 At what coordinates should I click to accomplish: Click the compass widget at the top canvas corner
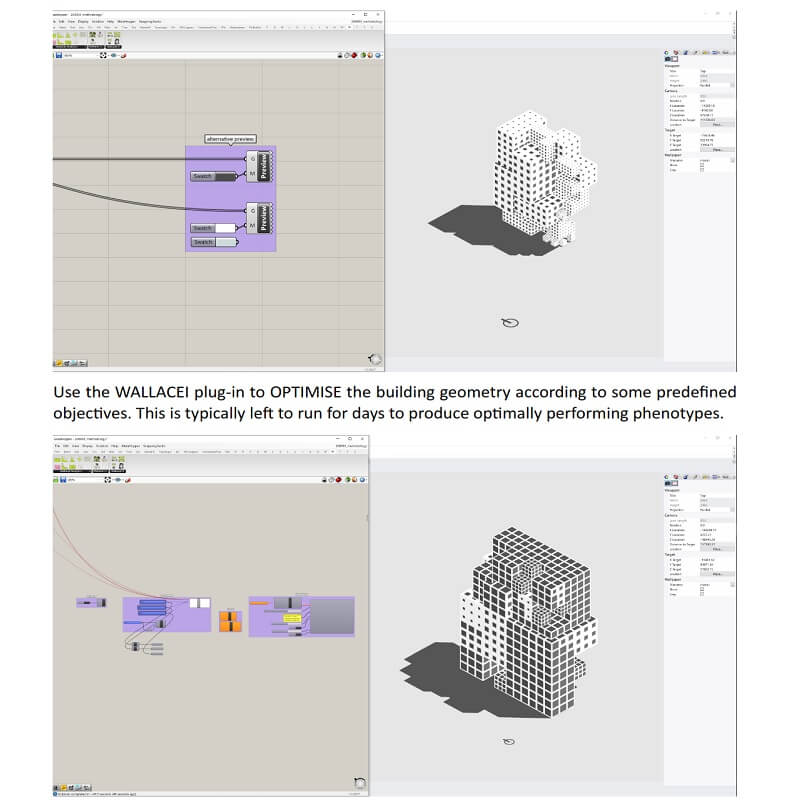point(374,358)
